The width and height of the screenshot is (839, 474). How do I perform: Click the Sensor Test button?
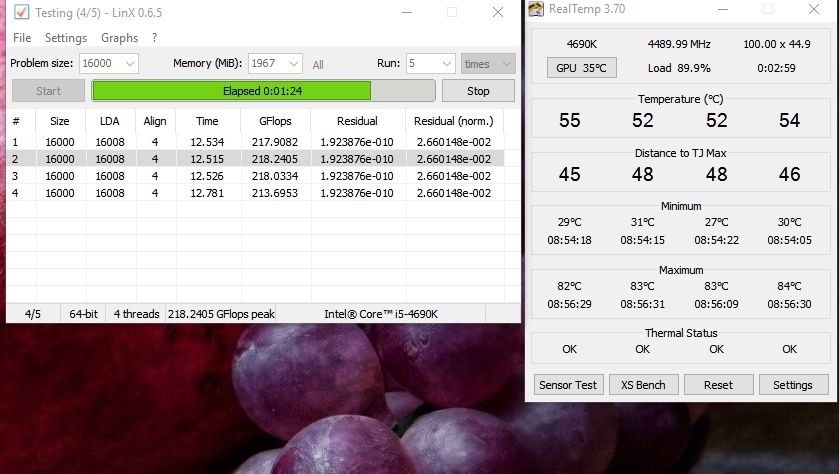pyautogui.click(x=568, y=385)
